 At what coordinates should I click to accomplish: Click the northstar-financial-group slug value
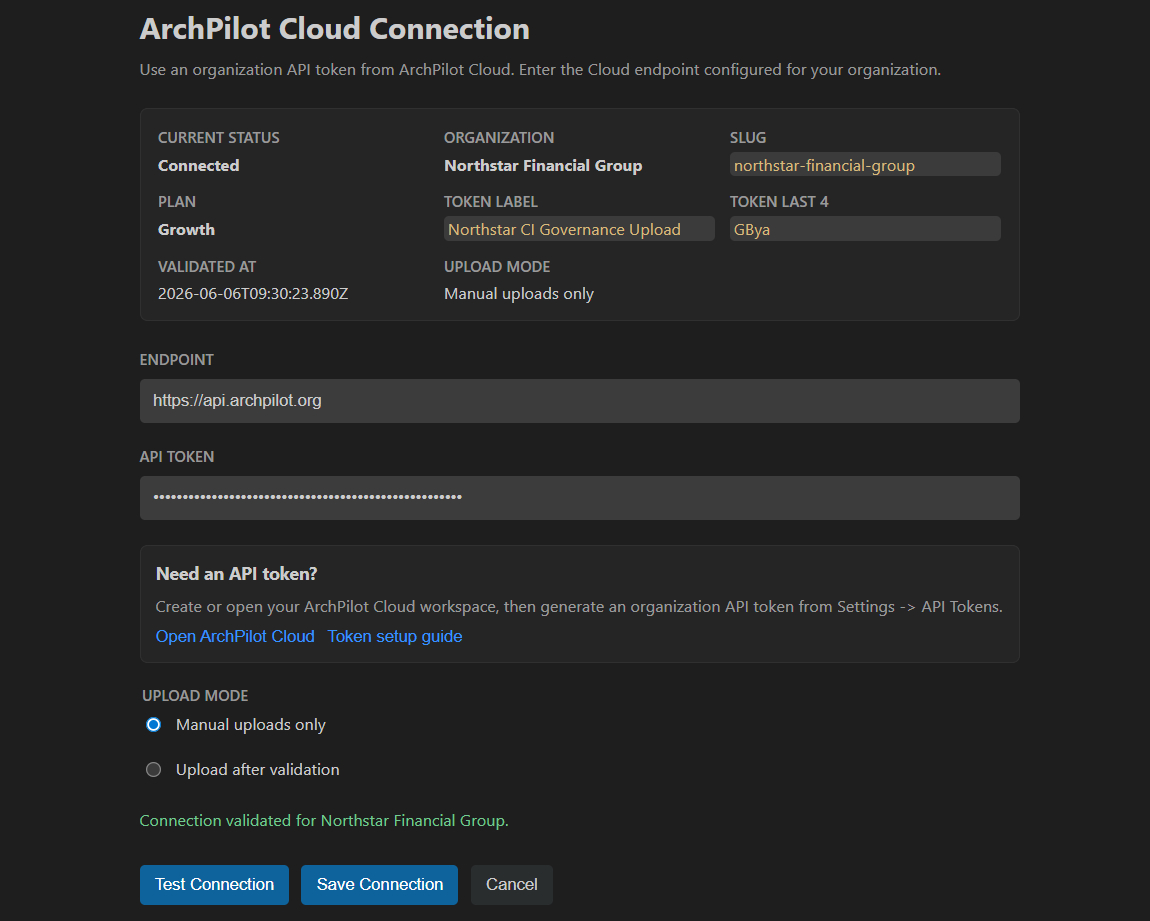(865, 165)
